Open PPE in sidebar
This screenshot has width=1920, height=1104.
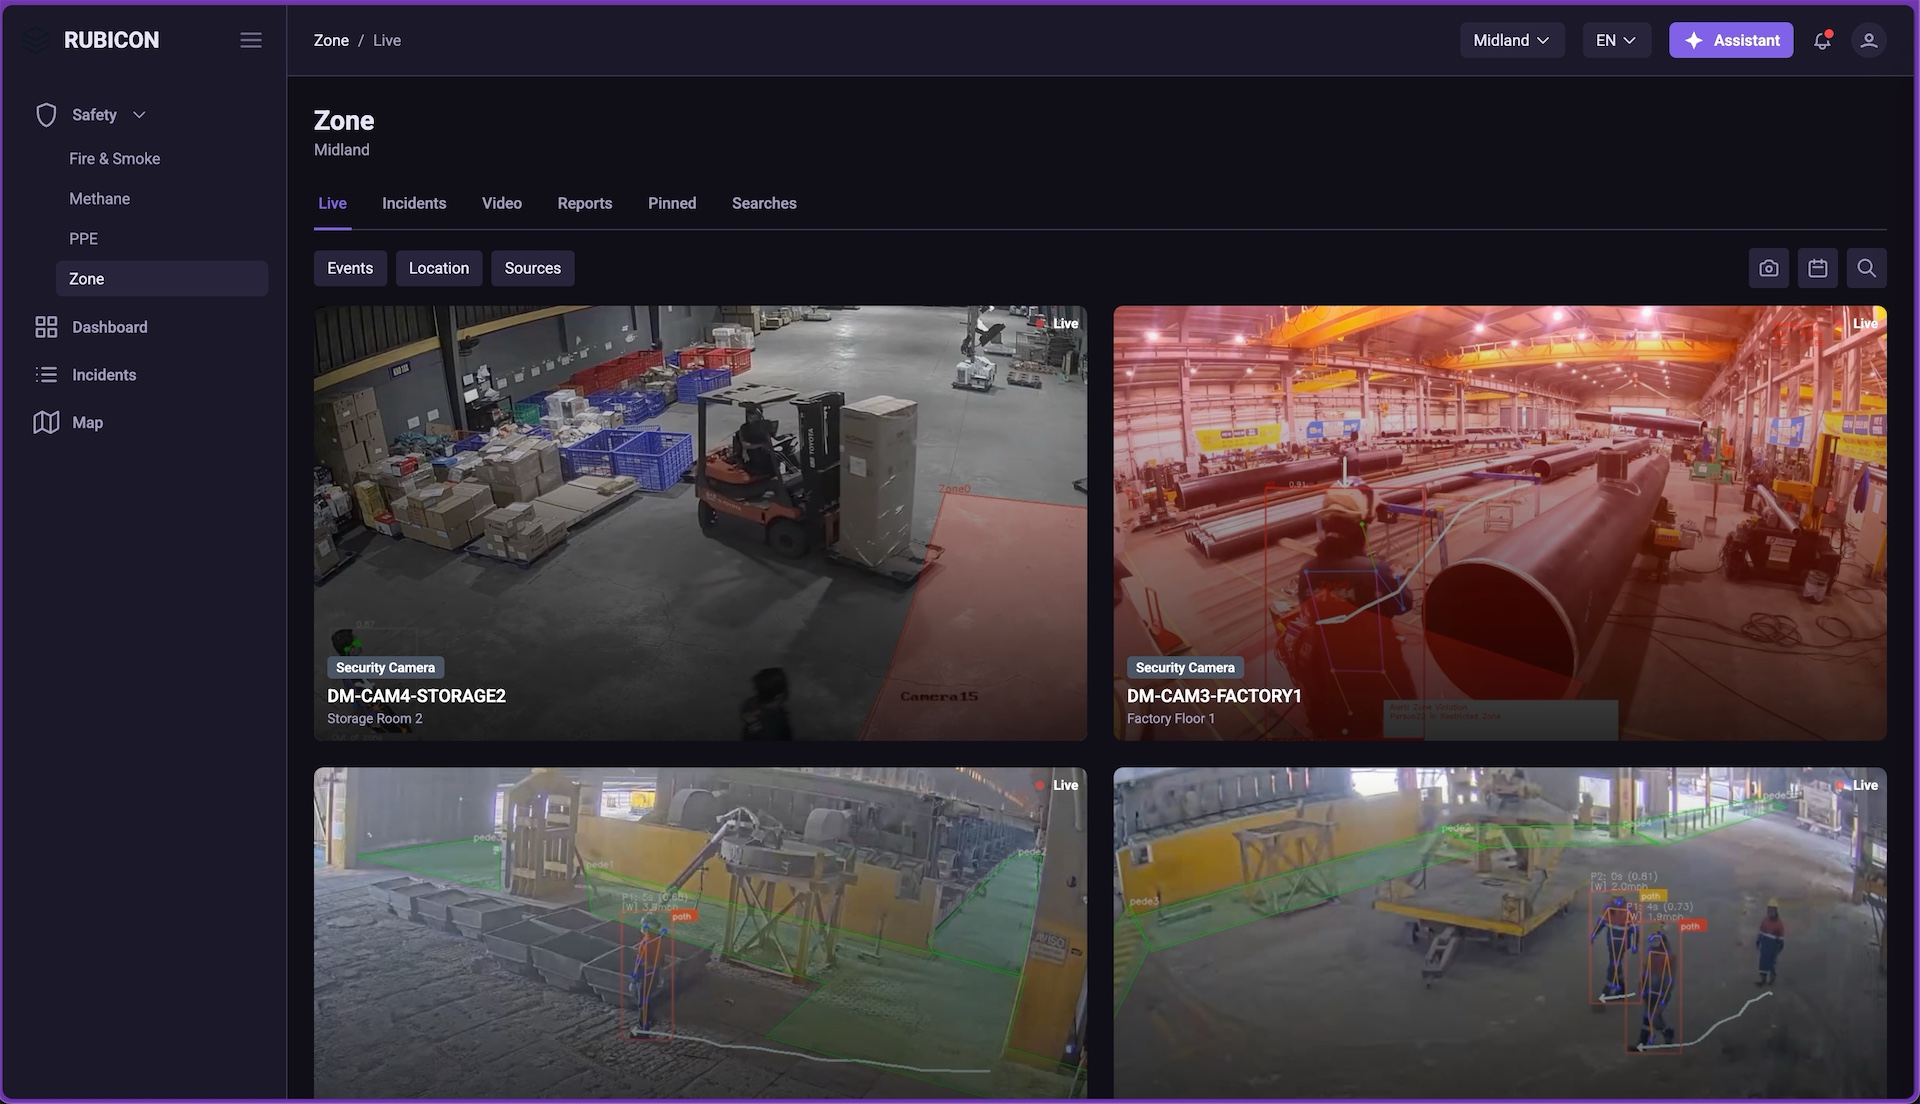pos(162,239)
